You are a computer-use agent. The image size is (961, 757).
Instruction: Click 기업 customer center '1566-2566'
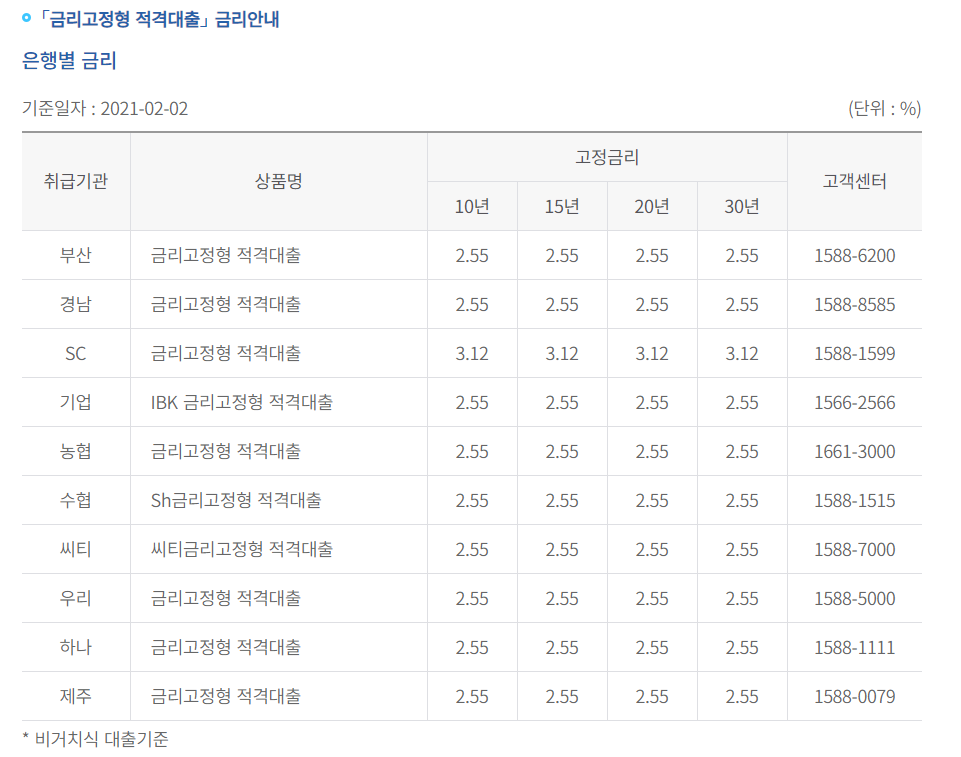click(x=854, y=403)
